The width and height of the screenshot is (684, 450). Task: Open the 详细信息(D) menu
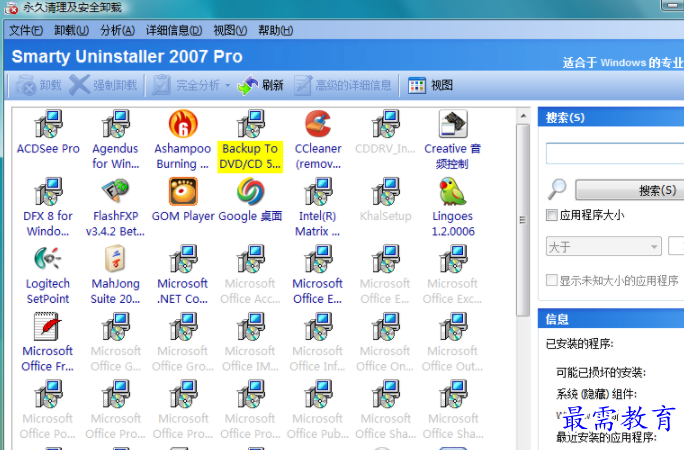[174, 31]
